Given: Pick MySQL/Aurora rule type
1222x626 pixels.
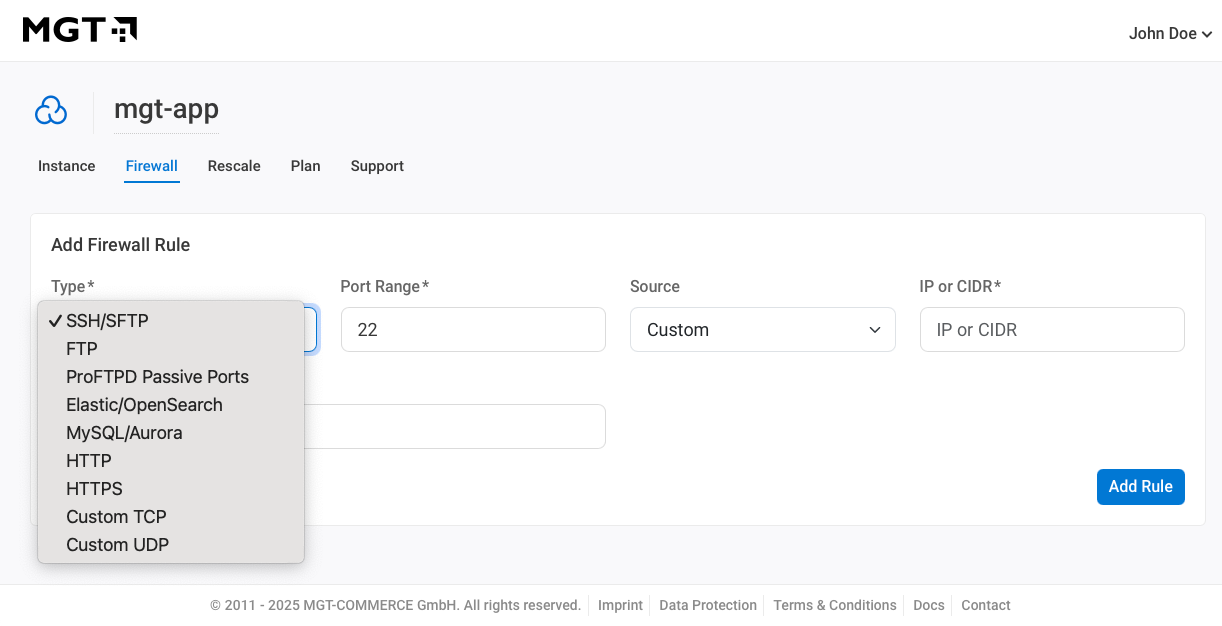Looking at the screenshot, I should pos(171,433).
